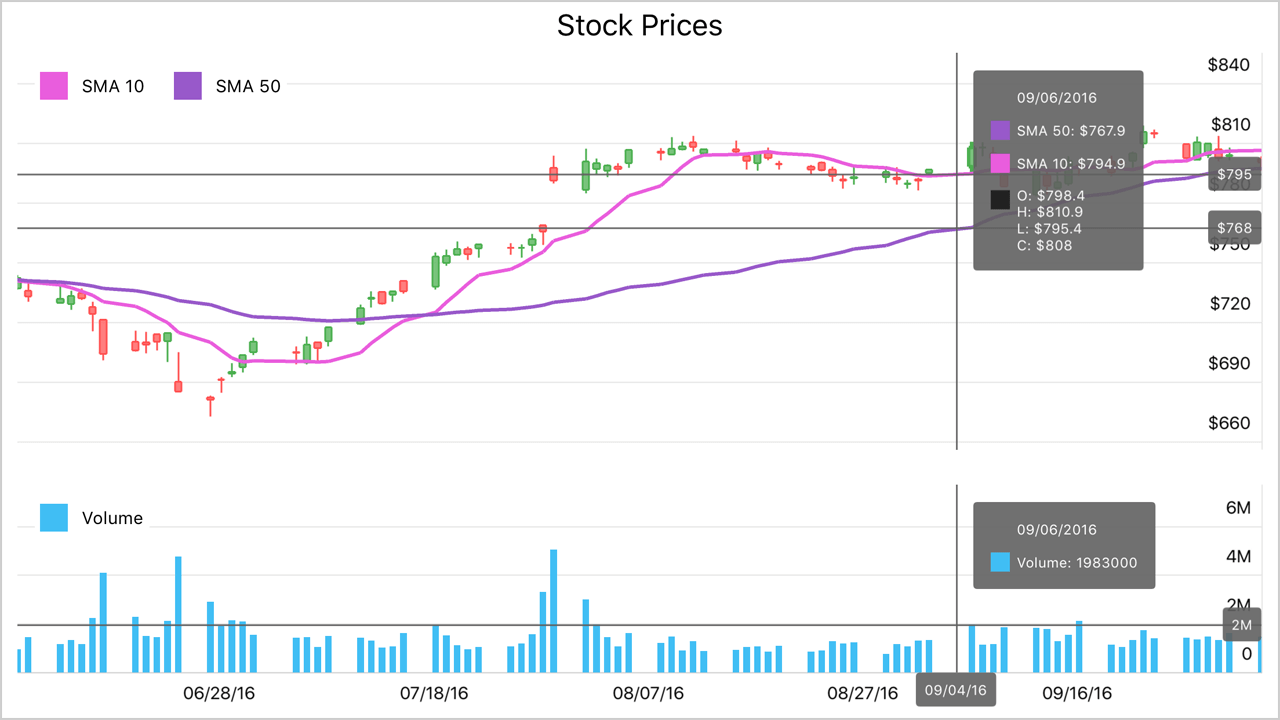This screenshot has width=1280, height=720.
Task: Click the $840 price axis label
Action: coord(1229,65)
